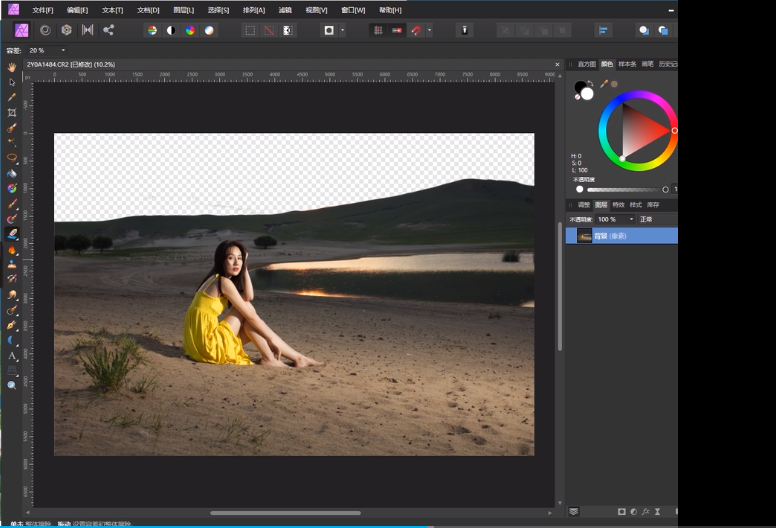The image size is (776, 528).
Task: Click the Export persona share icon
Action: click(108, 30)
